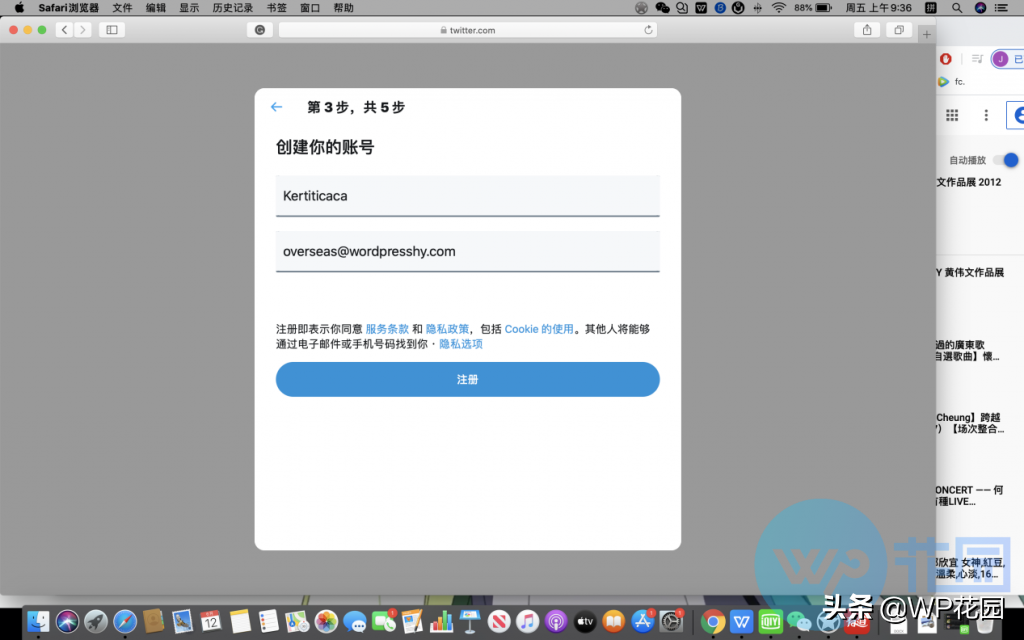1024x640 pixels.
Task: Click the WeChat icon in the menu bar
Action: tap(662, 8)
